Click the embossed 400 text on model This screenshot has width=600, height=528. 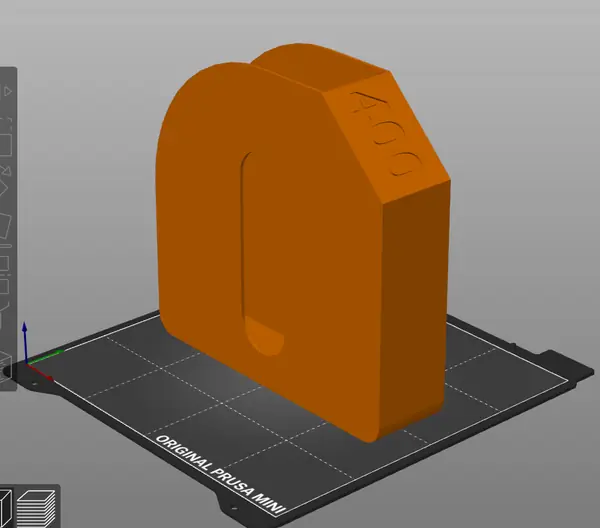click(386, 133)
